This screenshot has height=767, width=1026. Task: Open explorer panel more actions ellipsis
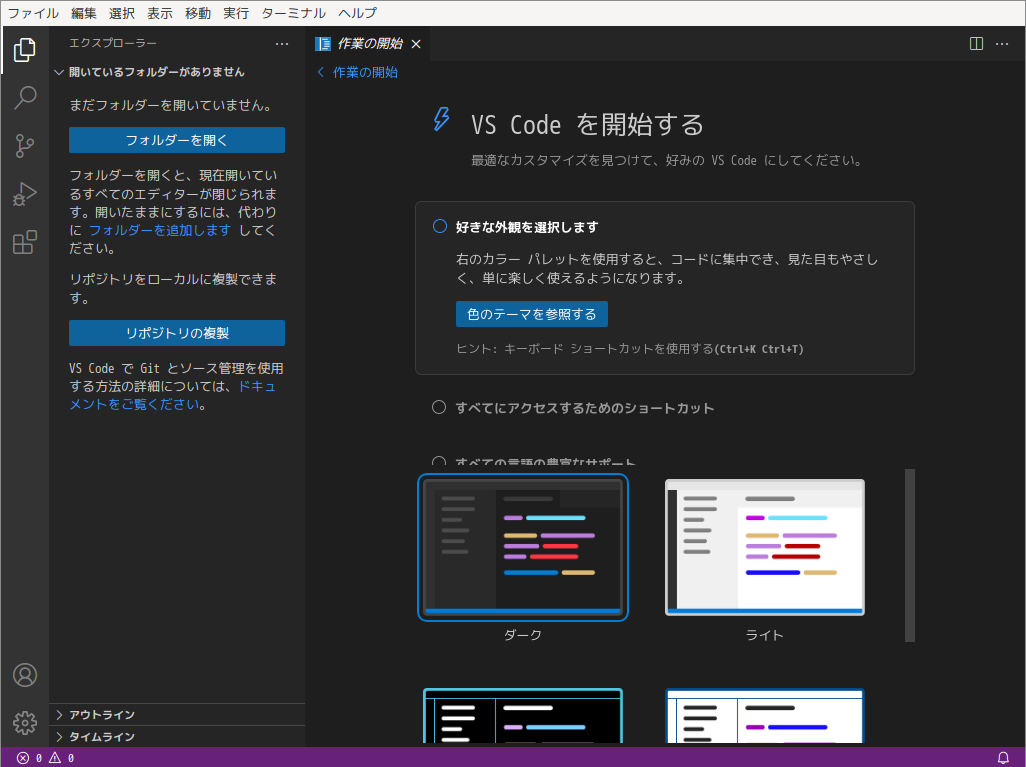tap(282, 44)
